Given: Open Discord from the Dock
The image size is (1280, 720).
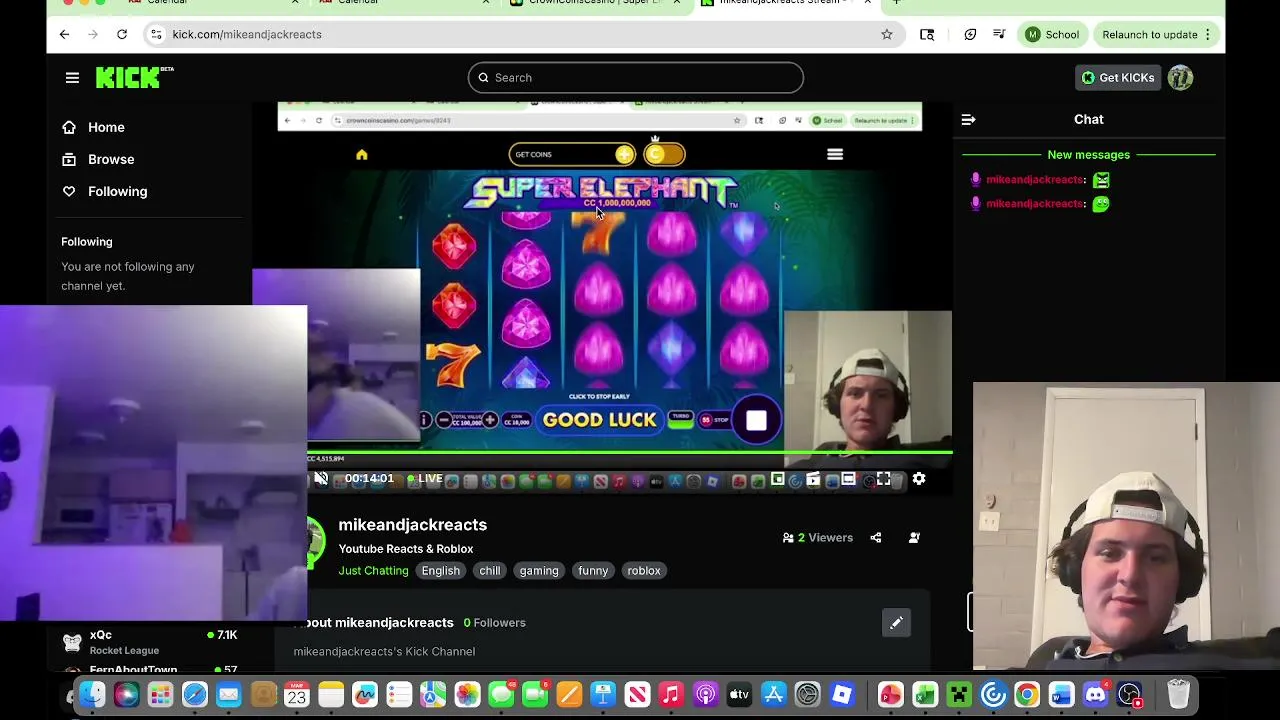Looking at the screenshot, I should tap(1095, 694).
